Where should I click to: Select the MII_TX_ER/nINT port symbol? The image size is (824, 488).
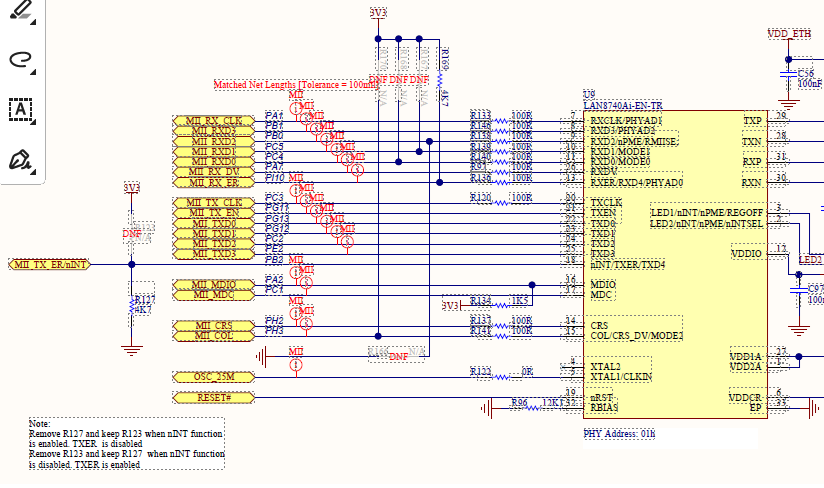pos(49,264)
